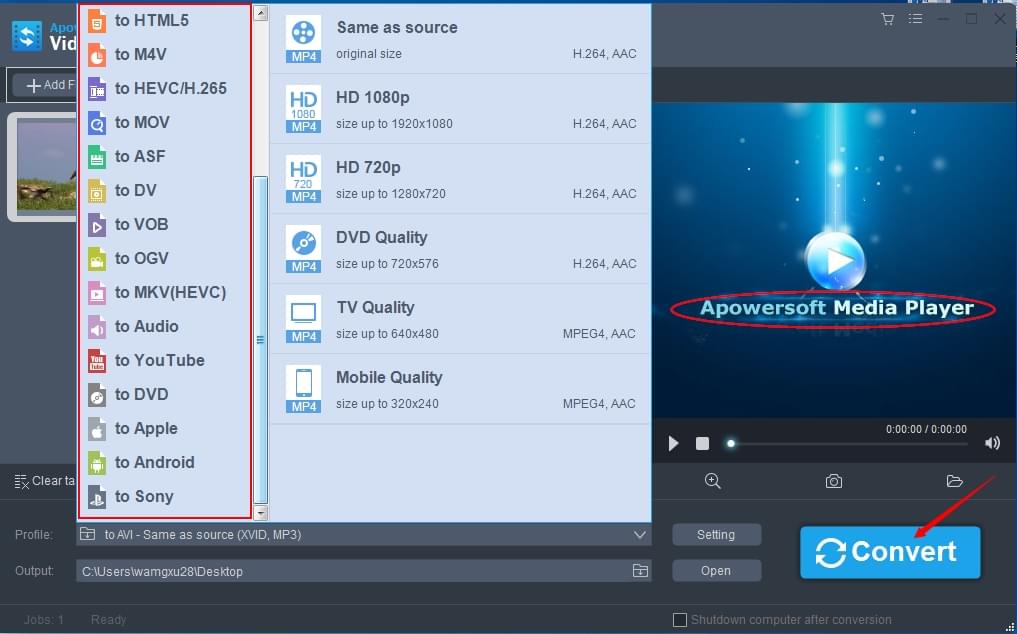
Task: Click the Open button beside Output path
Action: (716, 571)
